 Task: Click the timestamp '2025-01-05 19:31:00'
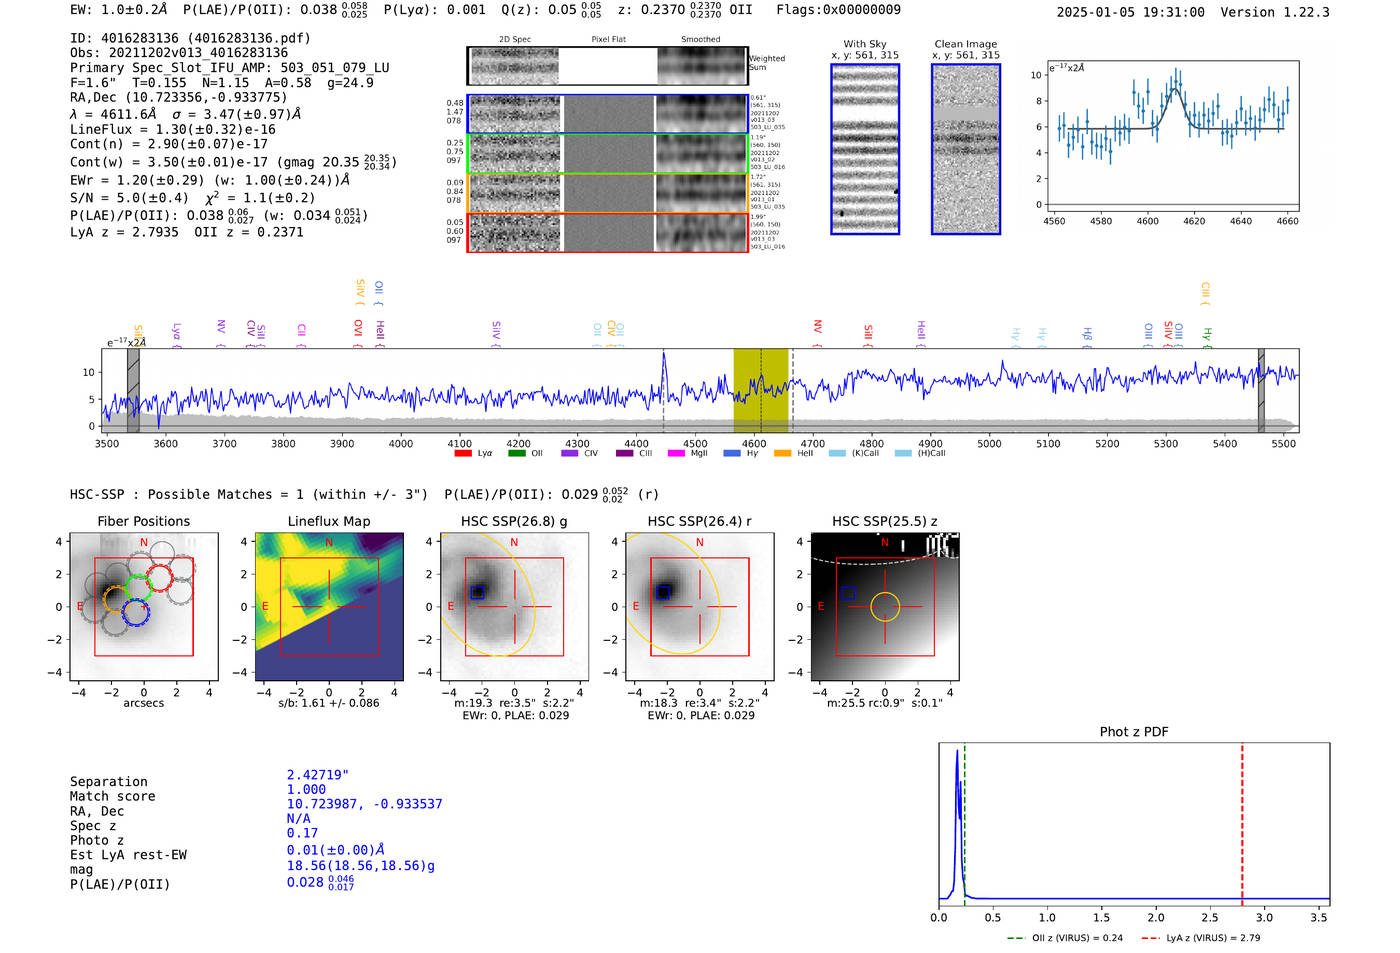(1131, 12)
